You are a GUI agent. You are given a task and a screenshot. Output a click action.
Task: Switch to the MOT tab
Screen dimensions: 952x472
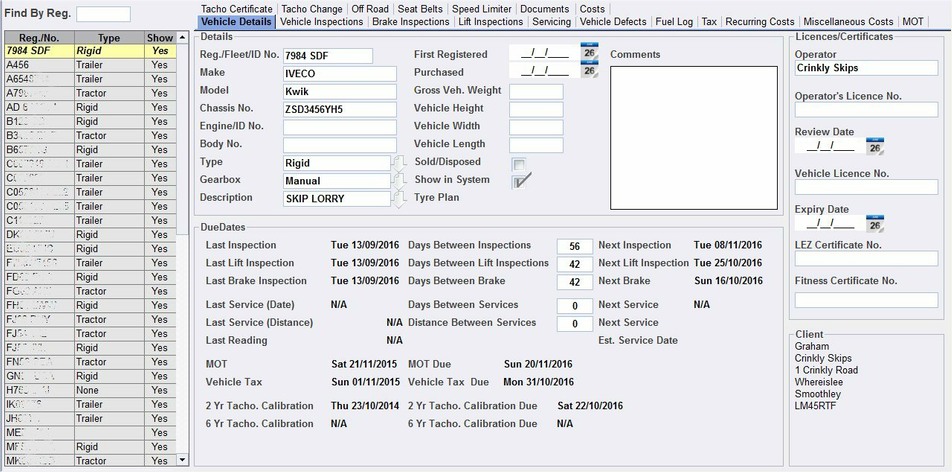(x=913, y=22)
